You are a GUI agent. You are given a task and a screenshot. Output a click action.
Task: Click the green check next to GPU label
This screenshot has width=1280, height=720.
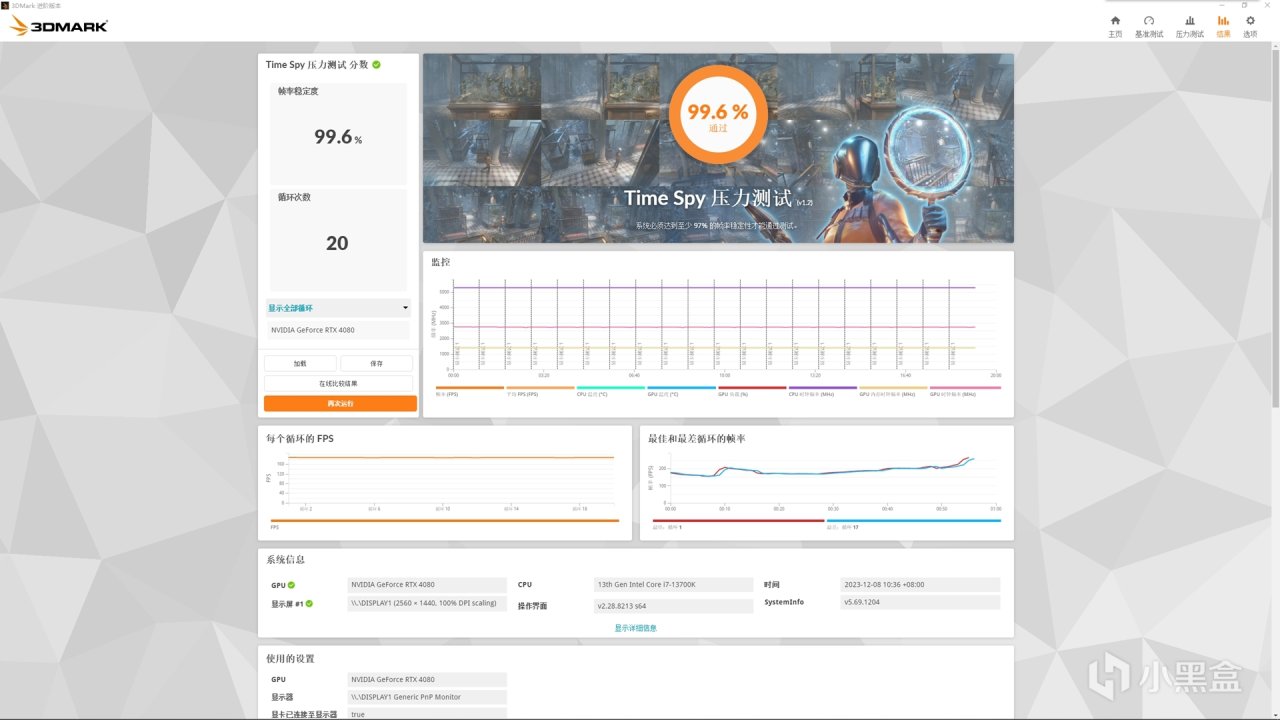292,585
